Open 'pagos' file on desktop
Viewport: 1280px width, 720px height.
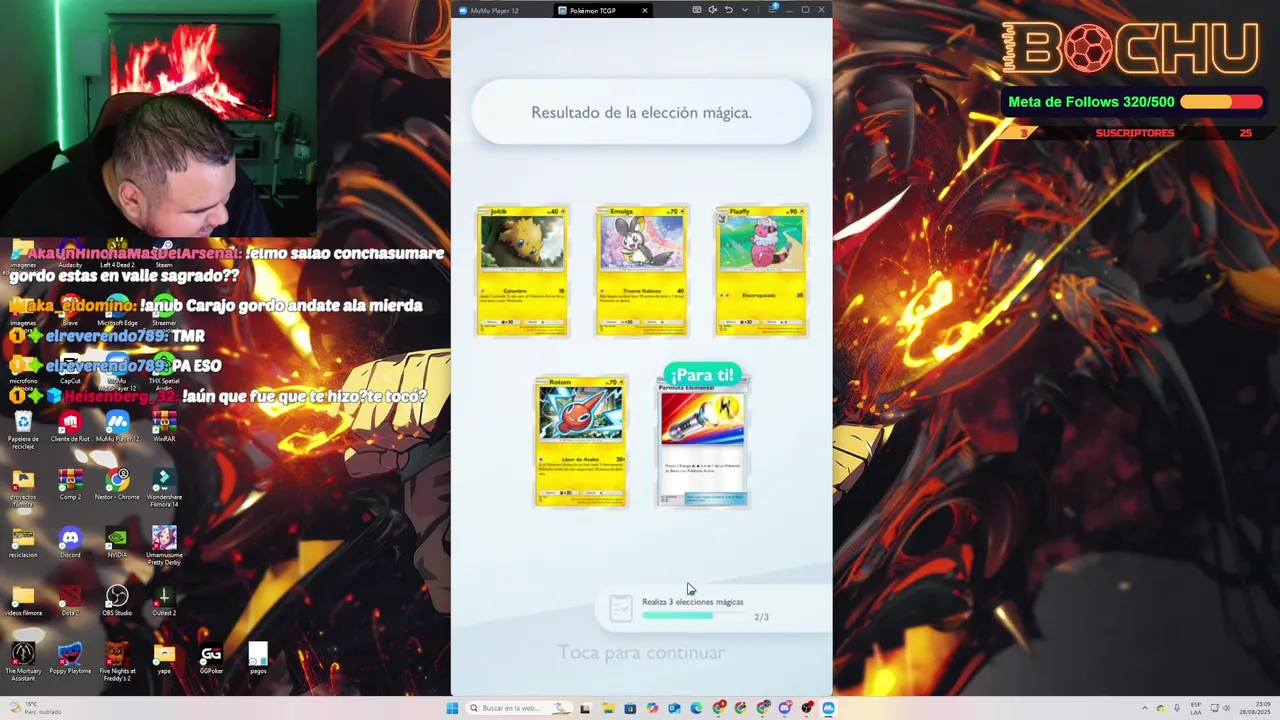click(x=258, y=658)
